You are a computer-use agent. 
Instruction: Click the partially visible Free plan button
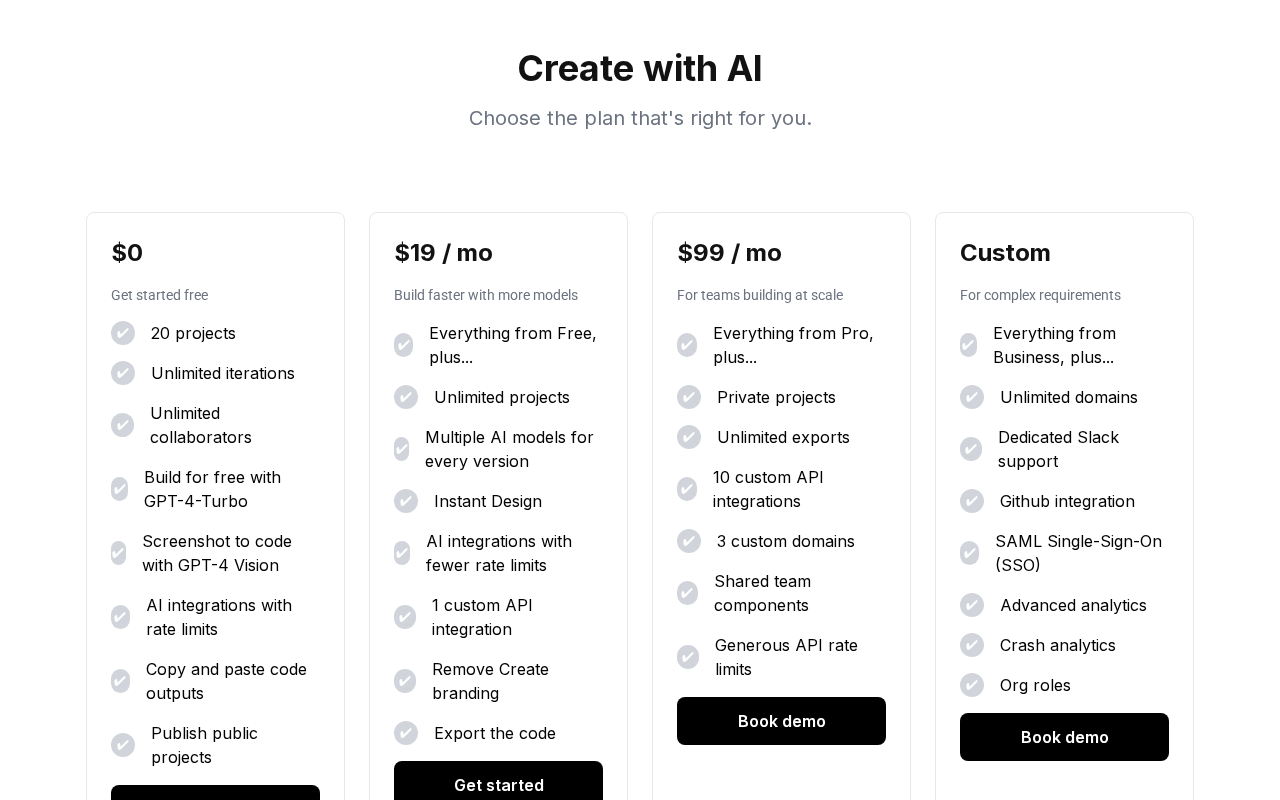pos(215,793)
